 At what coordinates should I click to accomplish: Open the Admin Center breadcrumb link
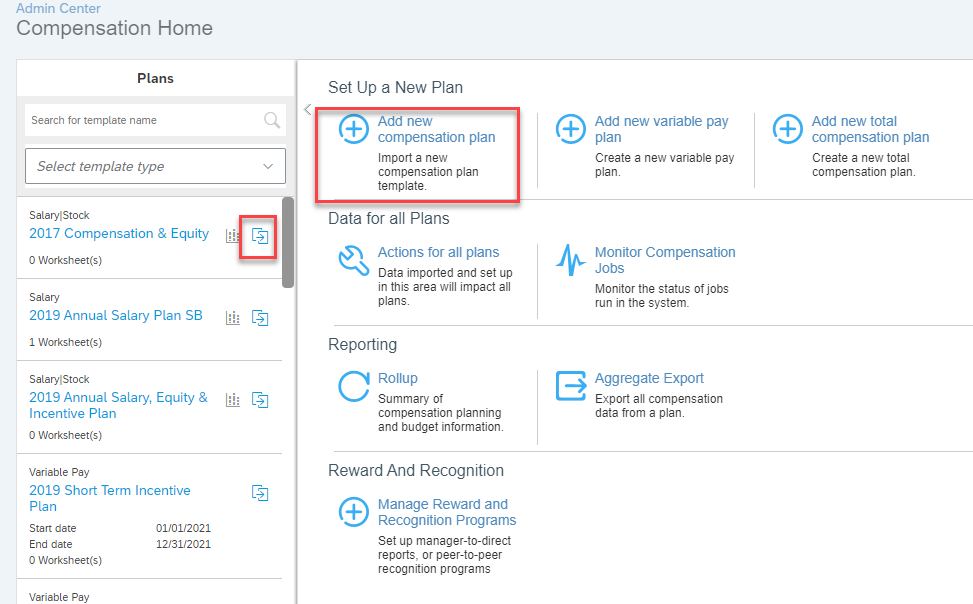click(58, 8)
